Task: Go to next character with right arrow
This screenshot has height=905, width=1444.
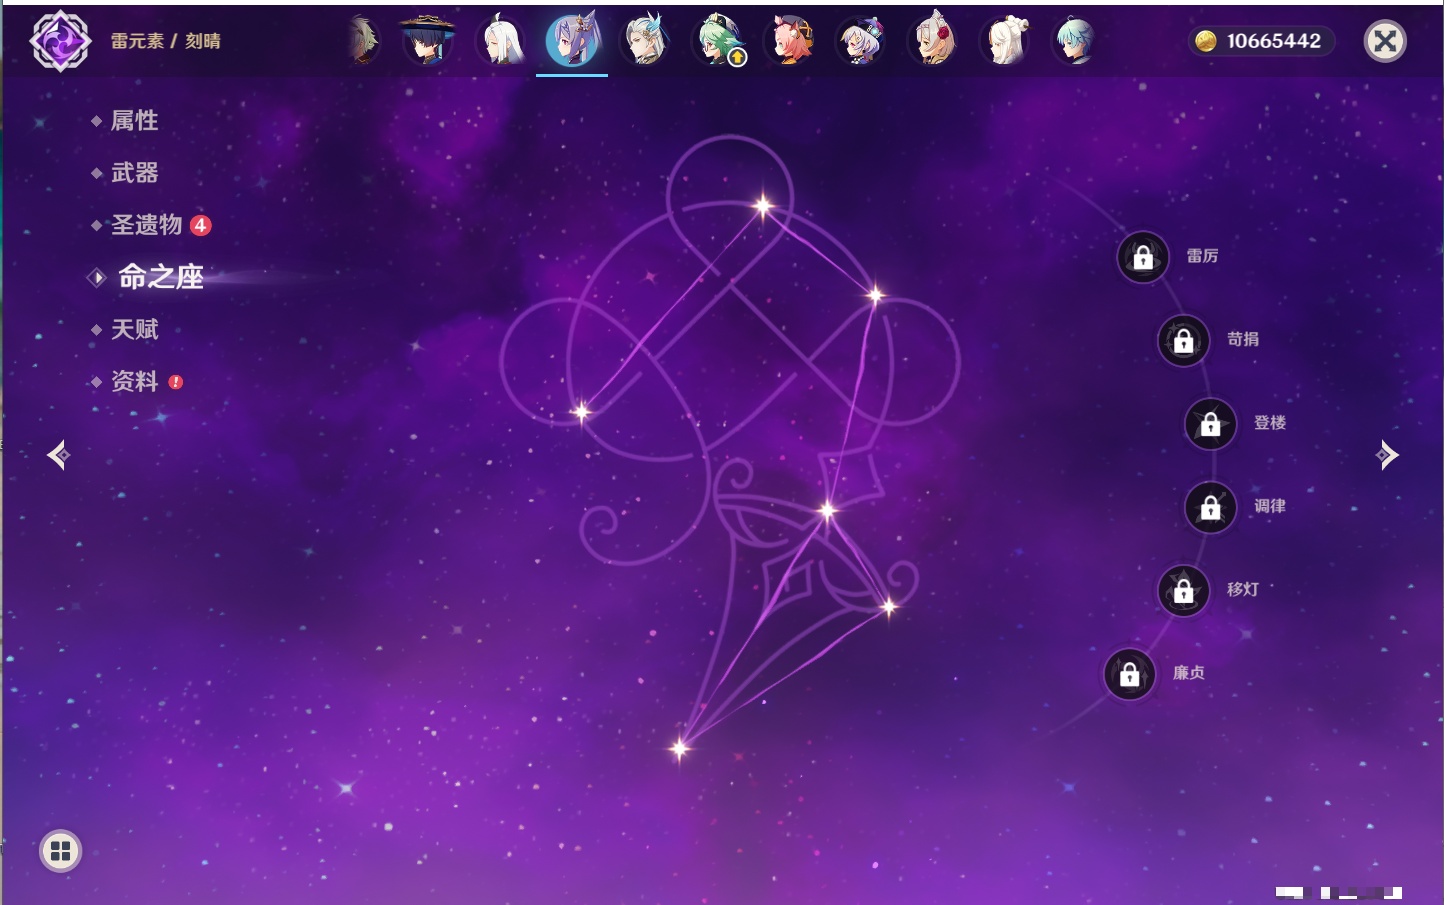Action: pos(1387,455)
